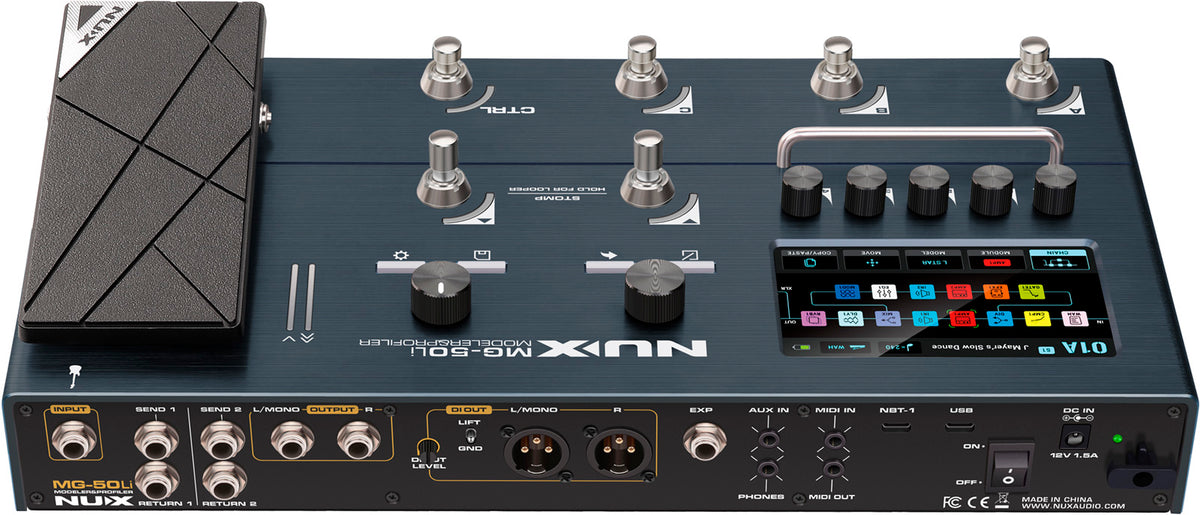Stomp footswitch C
The image size is (1200, 515).
pyautogui.click(x=642, y=70)
